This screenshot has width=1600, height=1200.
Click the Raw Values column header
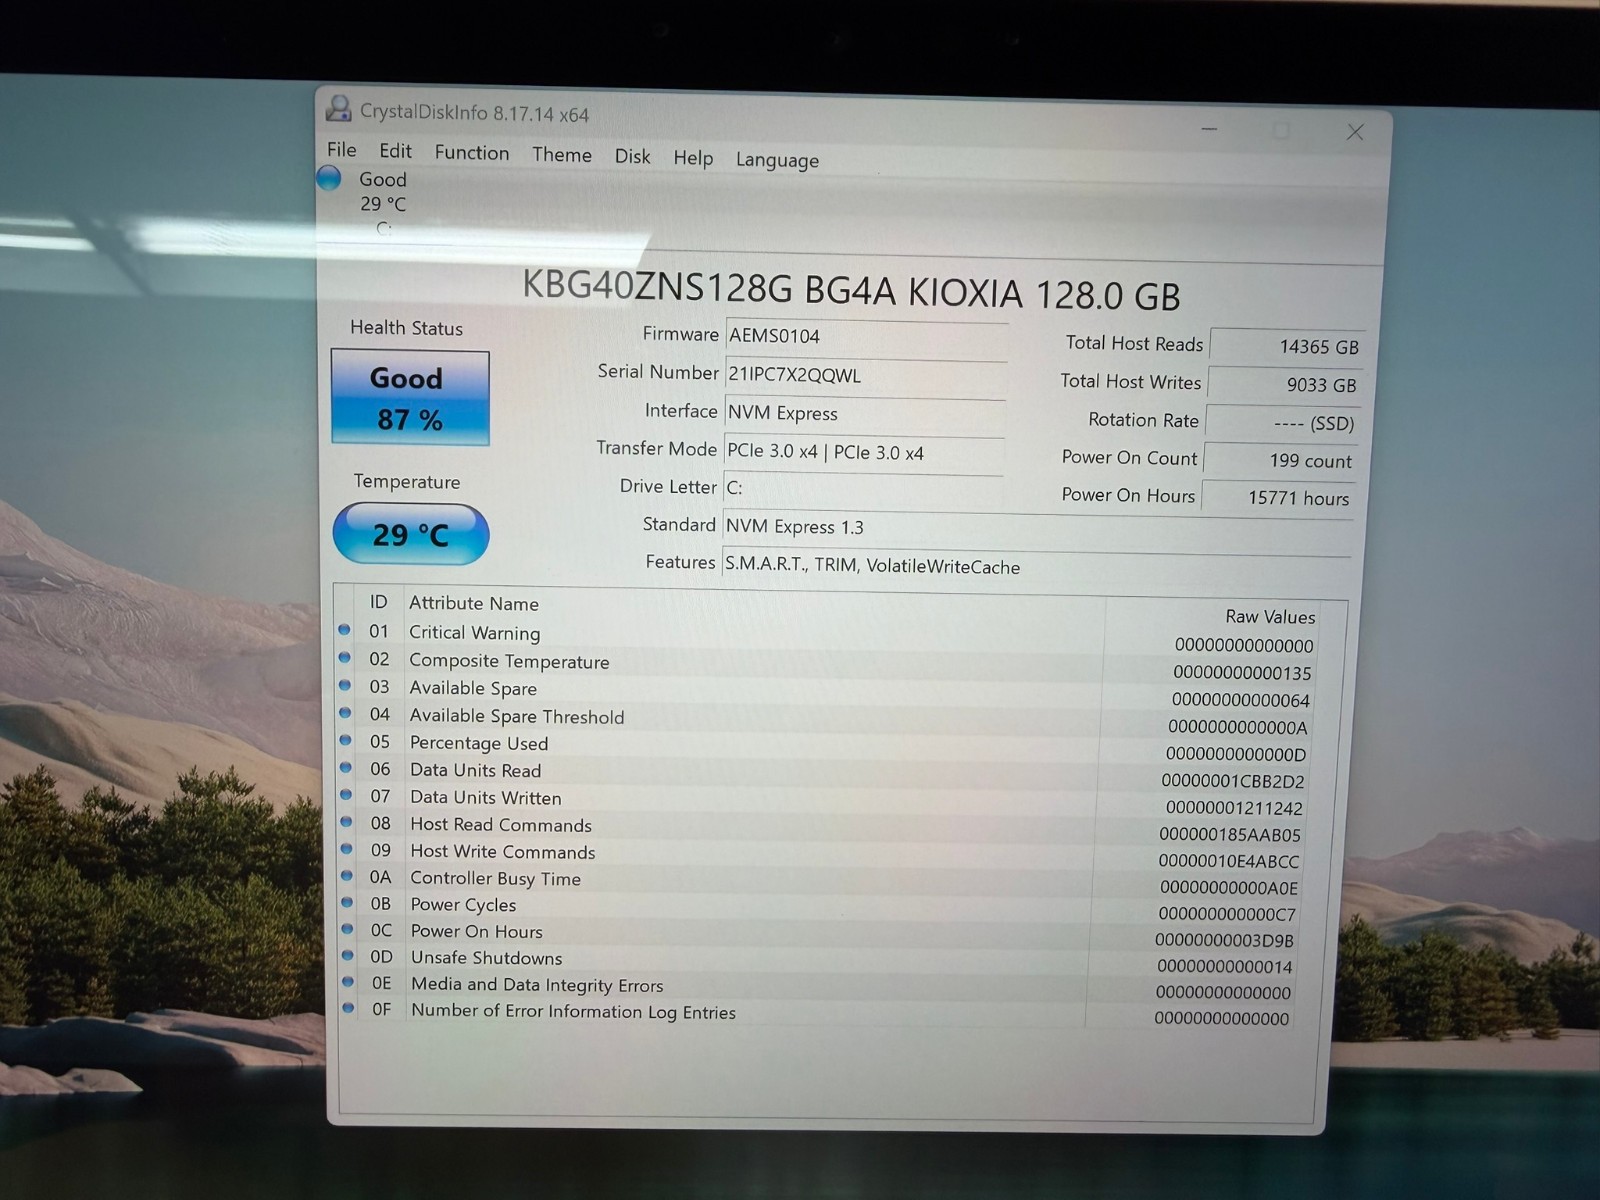(1270, 617)
